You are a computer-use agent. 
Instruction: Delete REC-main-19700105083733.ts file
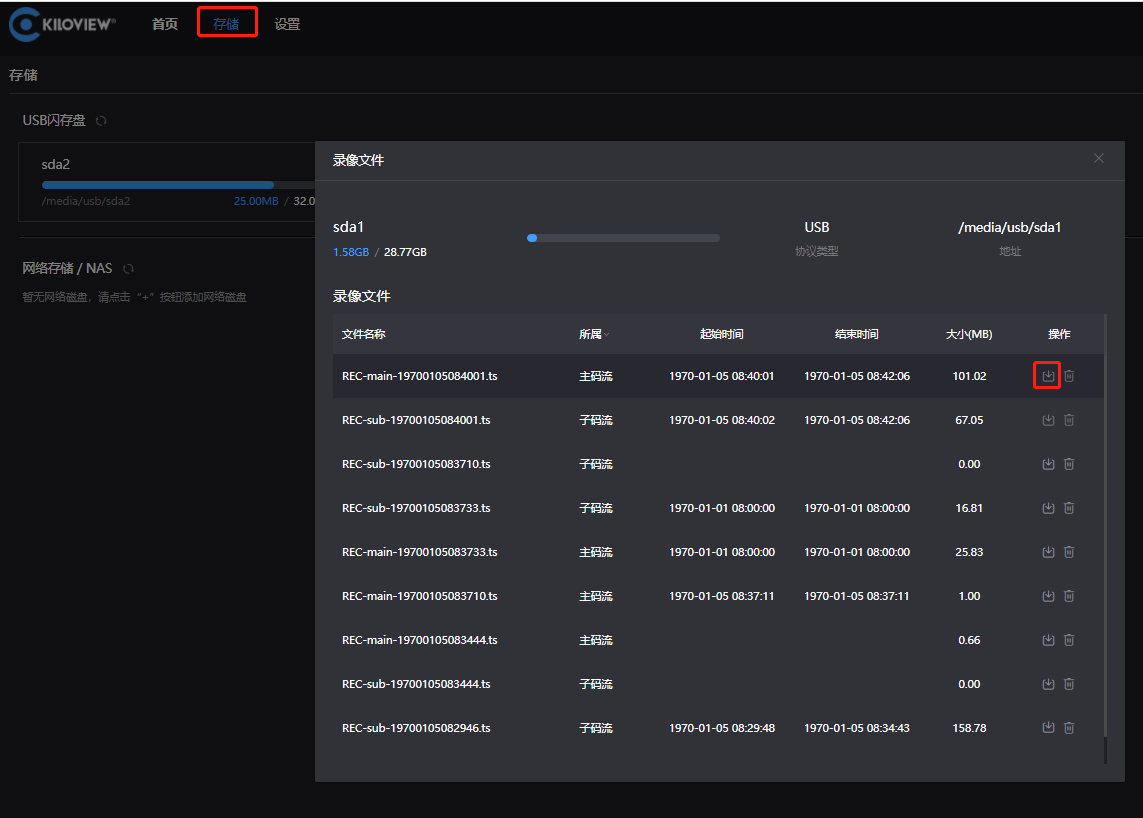[1069, 552]
